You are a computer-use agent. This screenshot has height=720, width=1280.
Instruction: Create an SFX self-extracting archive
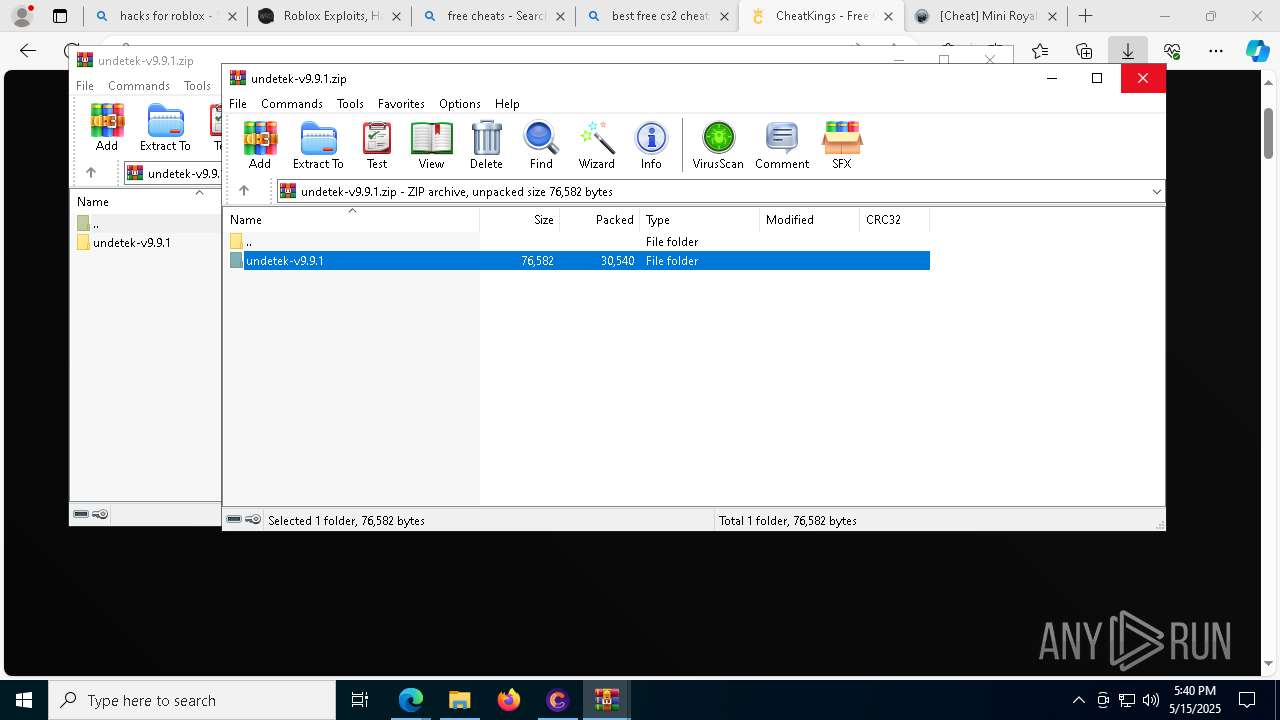tap(842, 145)
